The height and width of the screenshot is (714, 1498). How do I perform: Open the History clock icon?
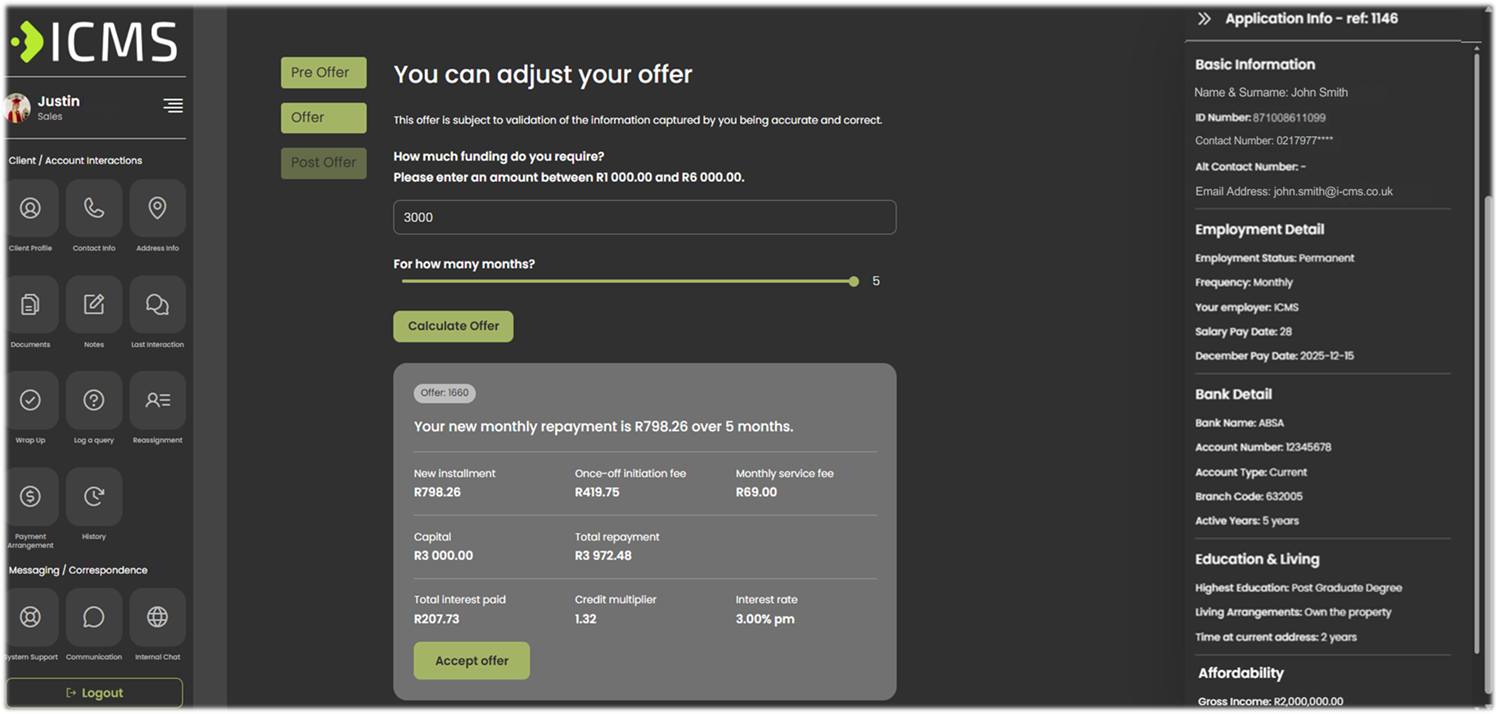pos(94,496)
